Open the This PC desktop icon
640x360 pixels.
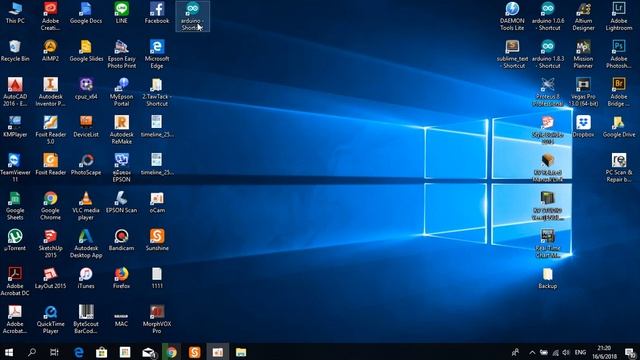tap(15, 13)
